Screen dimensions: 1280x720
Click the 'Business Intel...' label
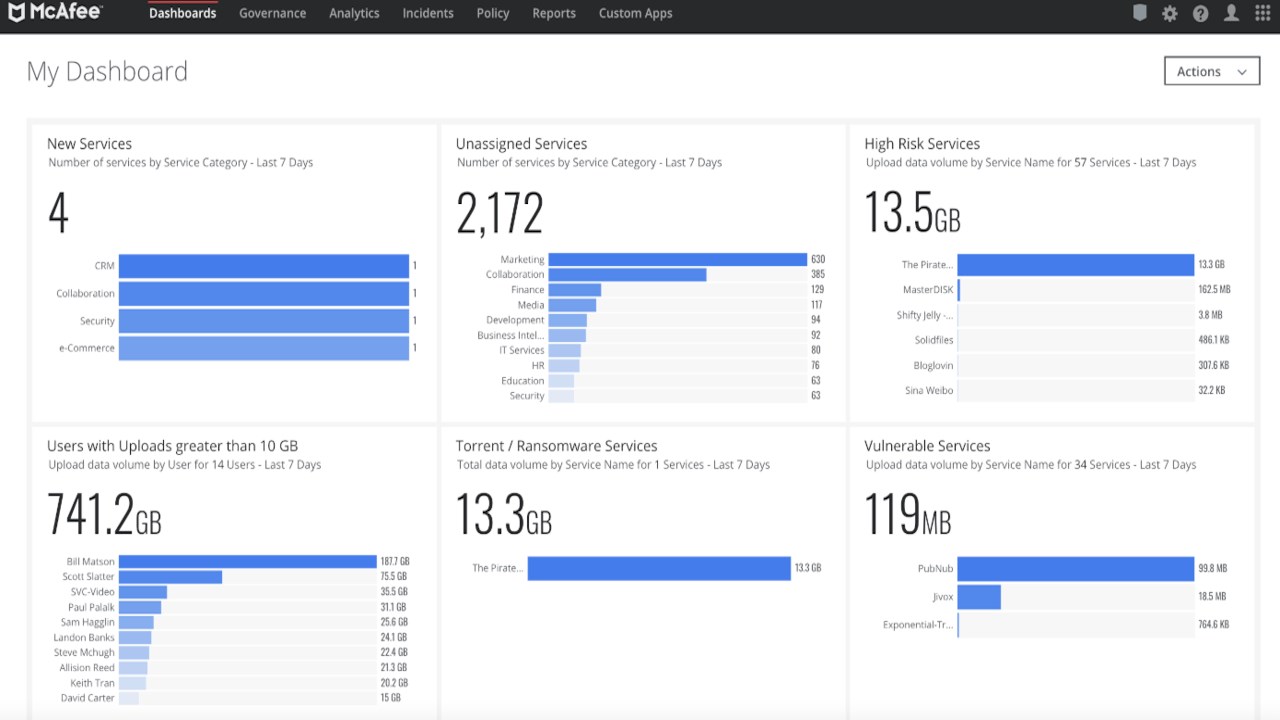[x=511, y=336]
